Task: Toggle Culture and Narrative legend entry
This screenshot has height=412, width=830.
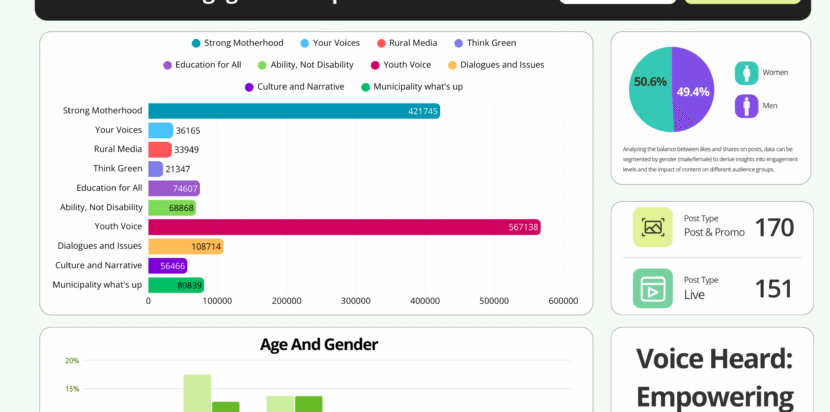Action: 294,87
